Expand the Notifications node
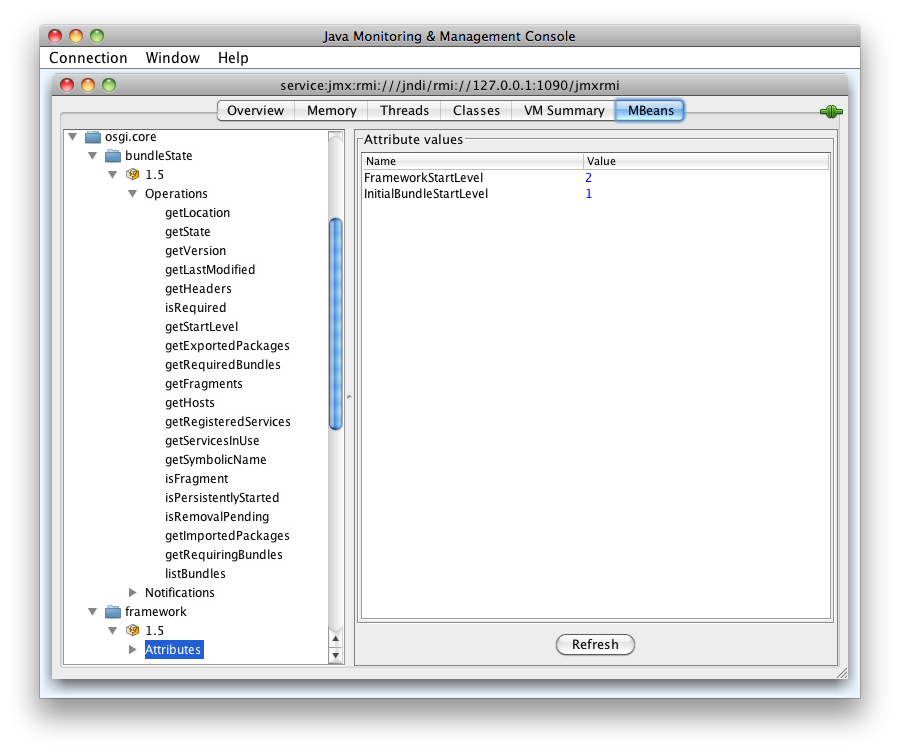Image resolution: width=900 pixels, height=753 pixels. (133, 592)
